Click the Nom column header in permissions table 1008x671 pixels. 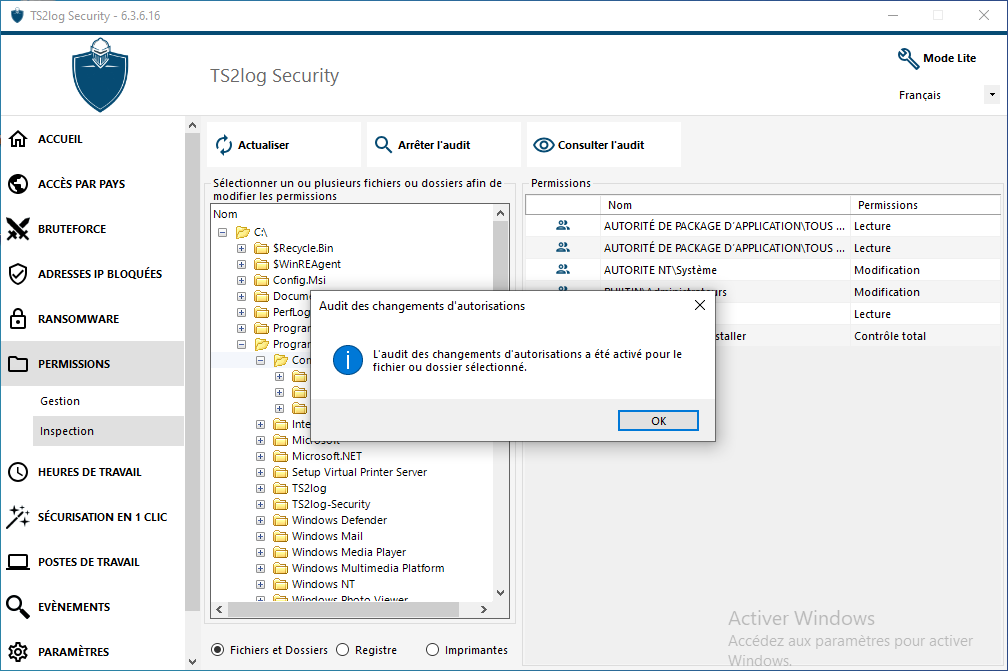coord(726,205)
